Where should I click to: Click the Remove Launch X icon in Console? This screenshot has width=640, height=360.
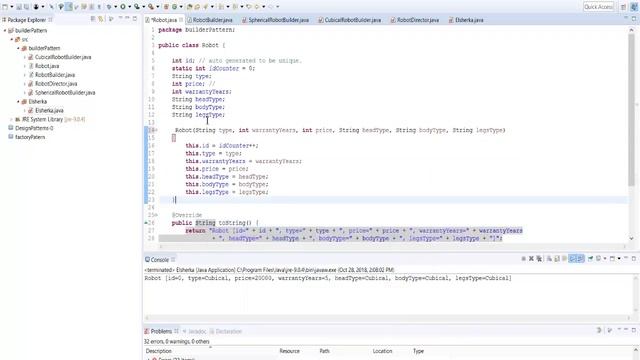point(531,258)
